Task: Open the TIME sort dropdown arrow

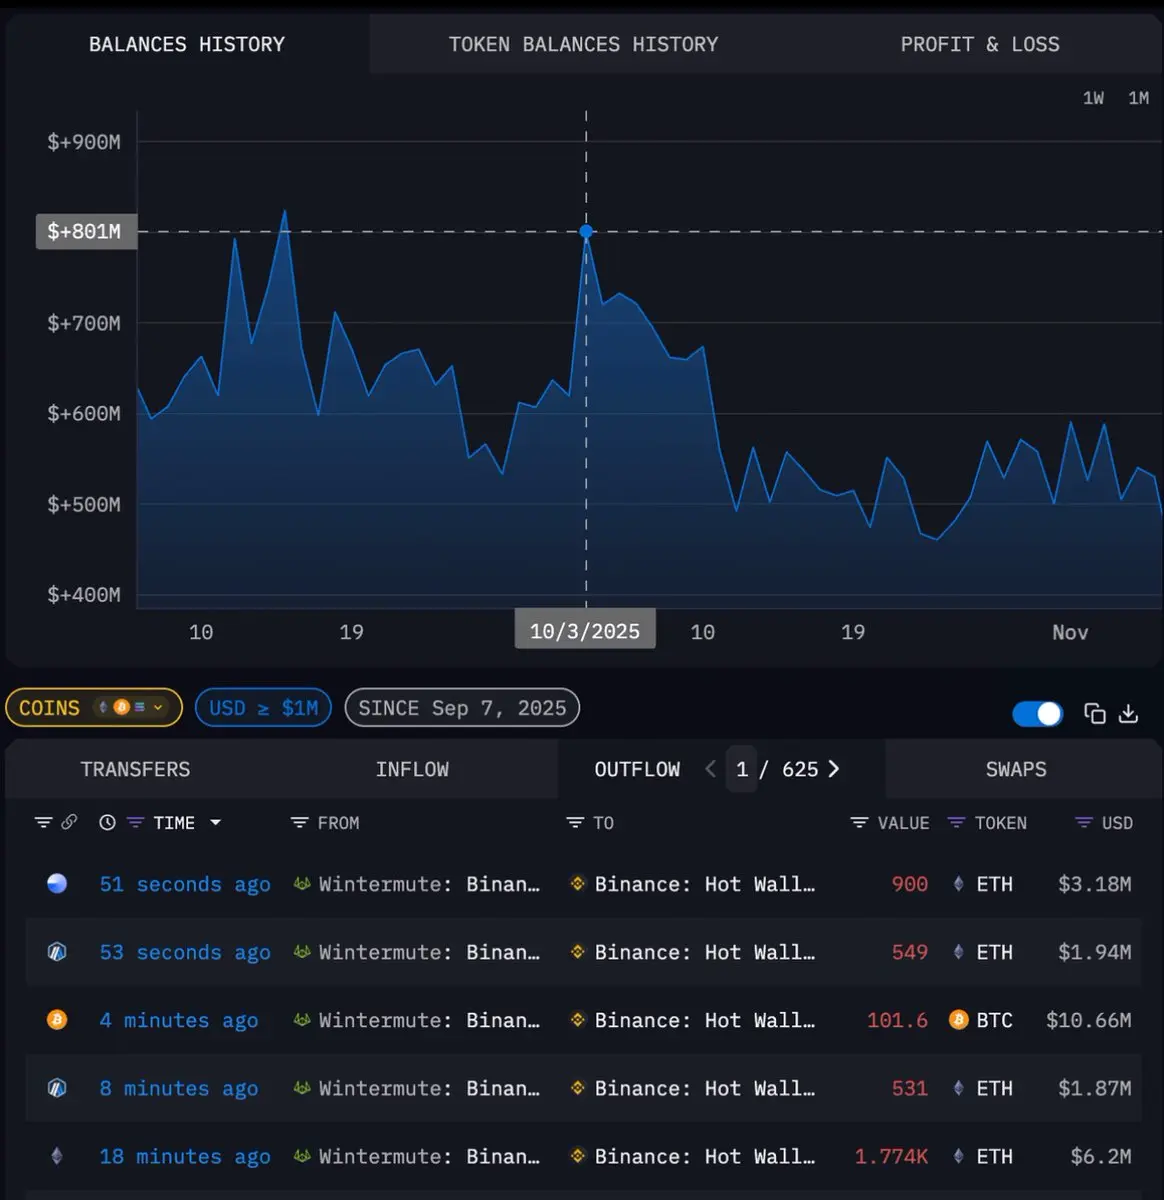Action: (215, 823)
